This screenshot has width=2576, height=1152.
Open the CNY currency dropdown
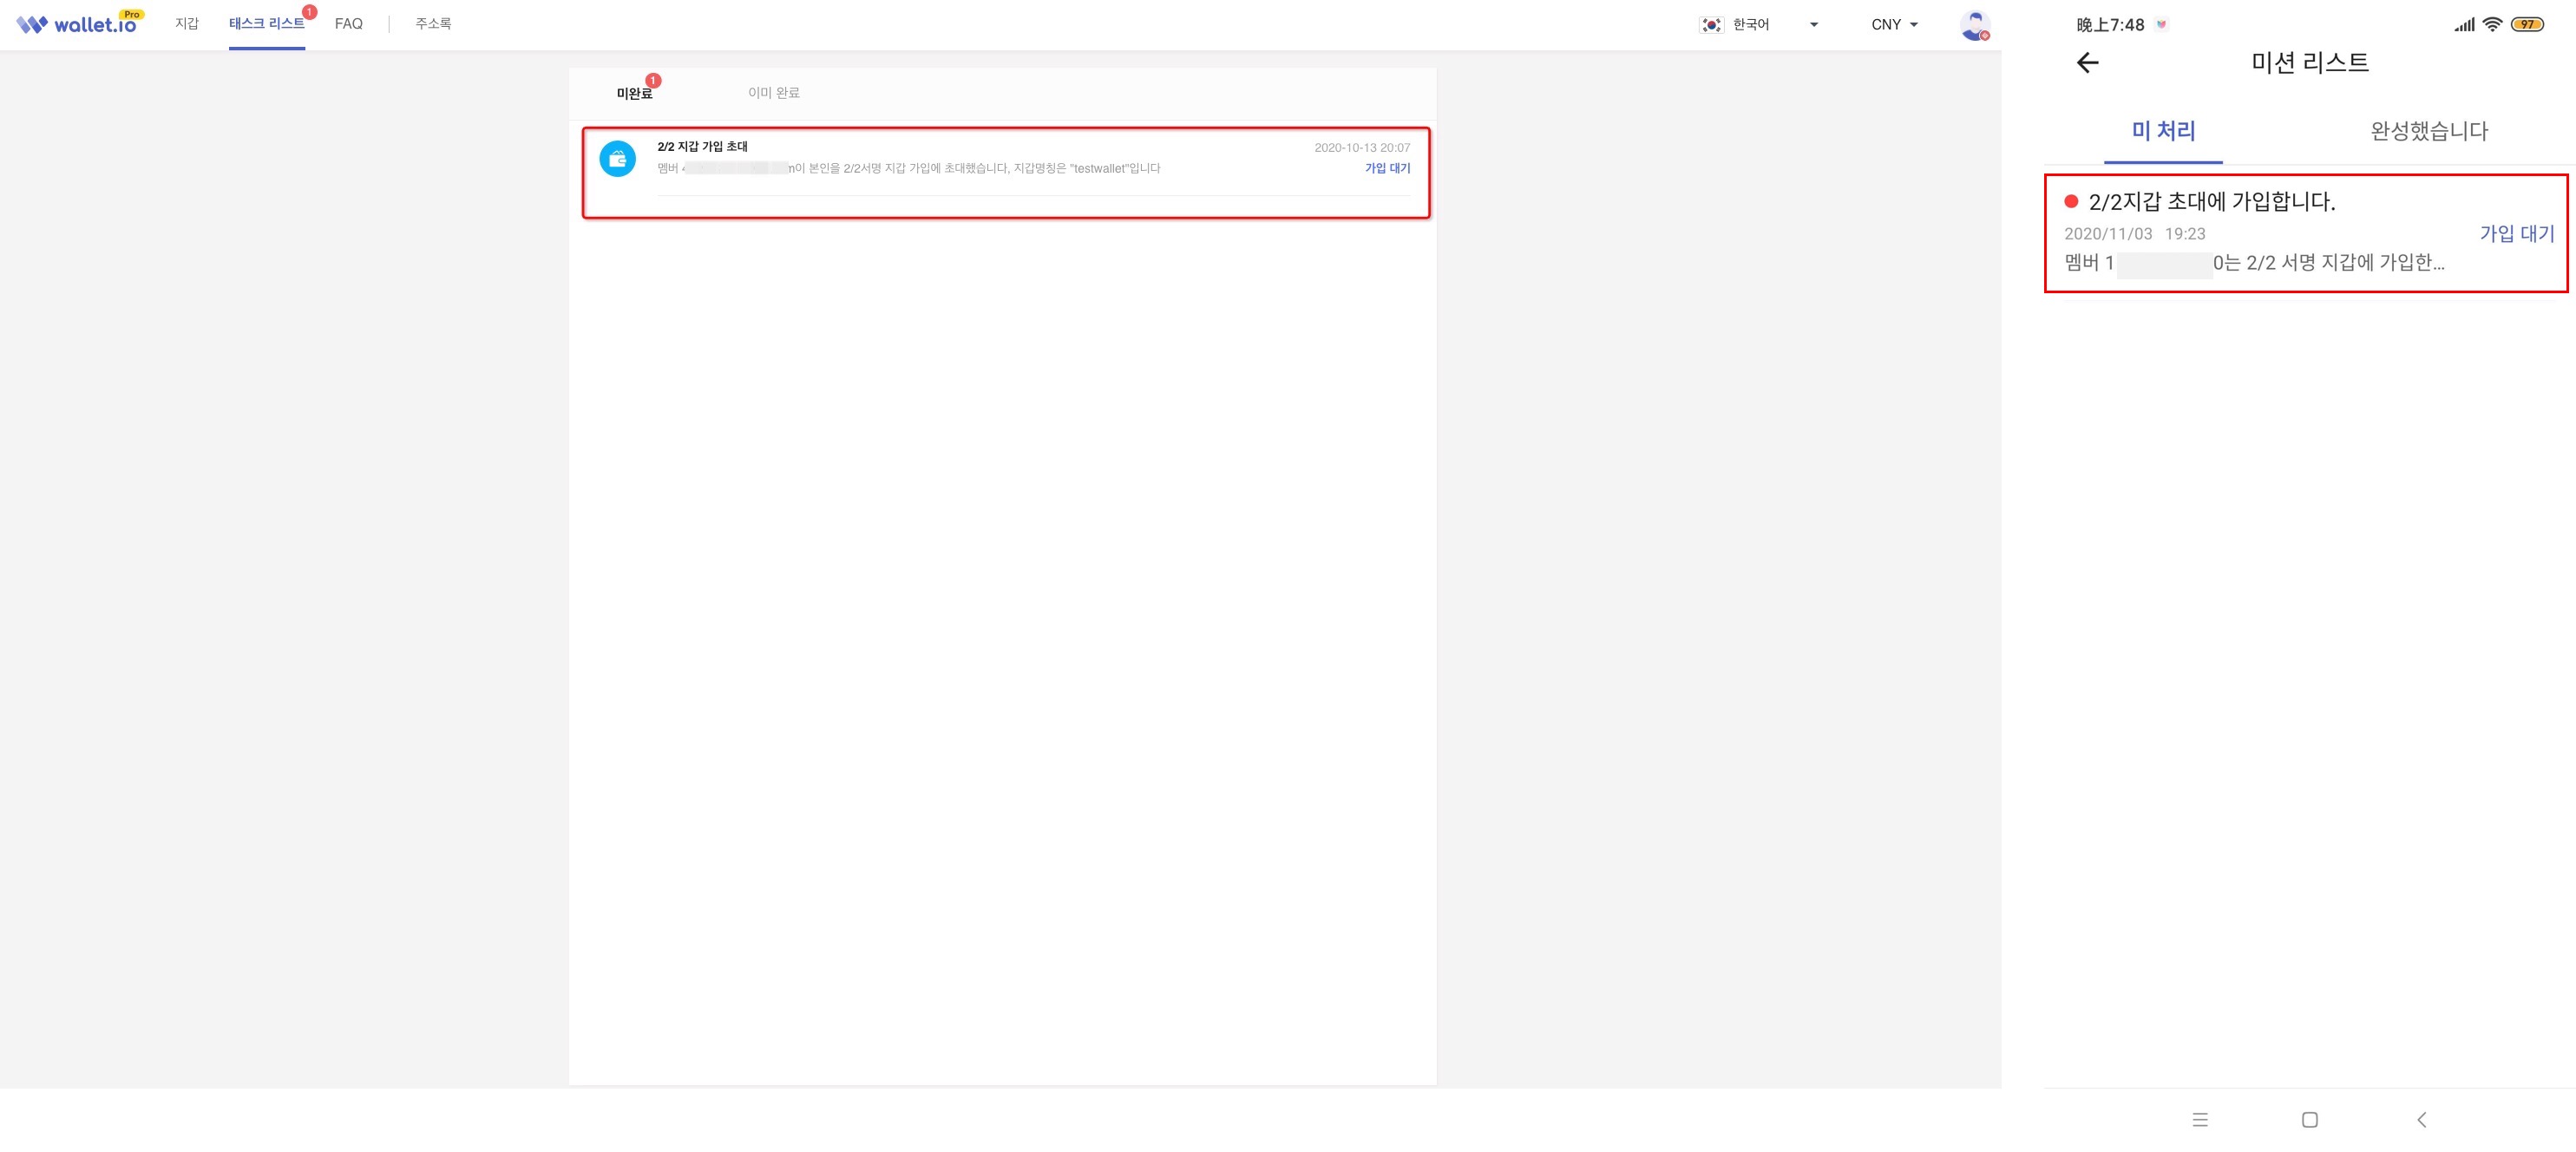(x=1894, y=25)
